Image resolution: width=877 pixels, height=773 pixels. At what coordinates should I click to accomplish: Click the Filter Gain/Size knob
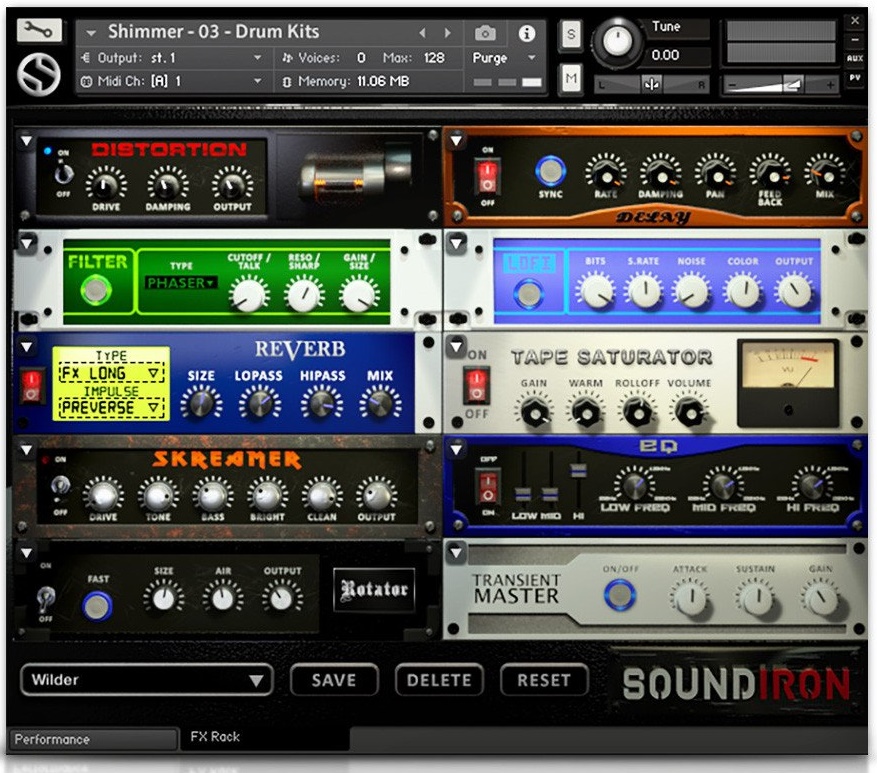click(359, 294)
